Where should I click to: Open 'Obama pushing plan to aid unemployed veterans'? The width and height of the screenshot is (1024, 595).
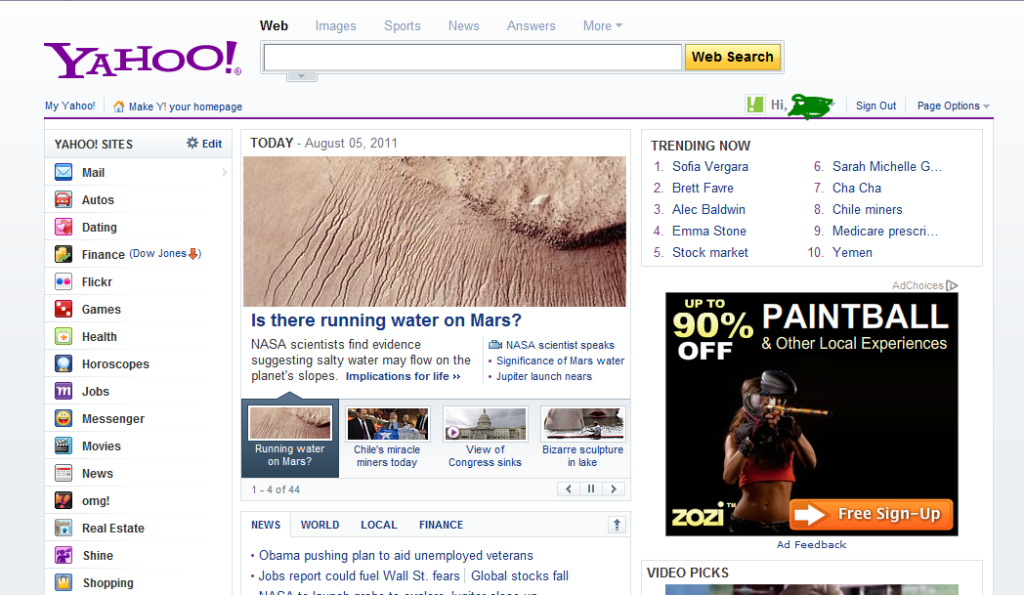396,555
